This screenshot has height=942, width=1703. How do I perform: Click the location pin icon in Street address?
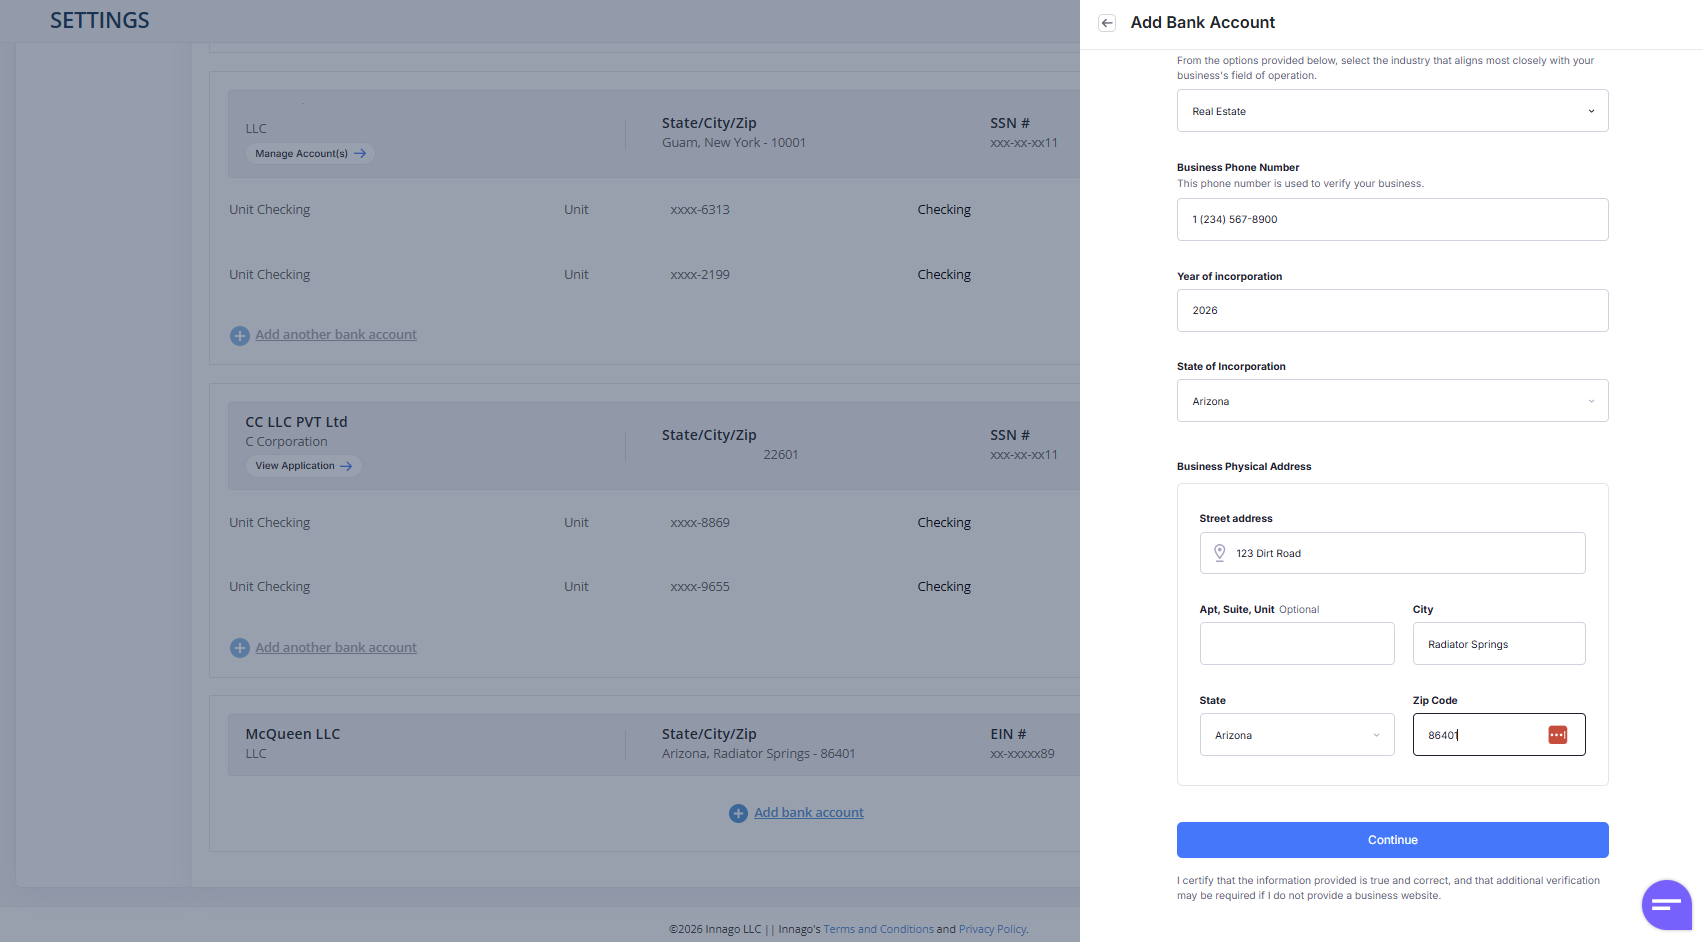click(1219, 553)
